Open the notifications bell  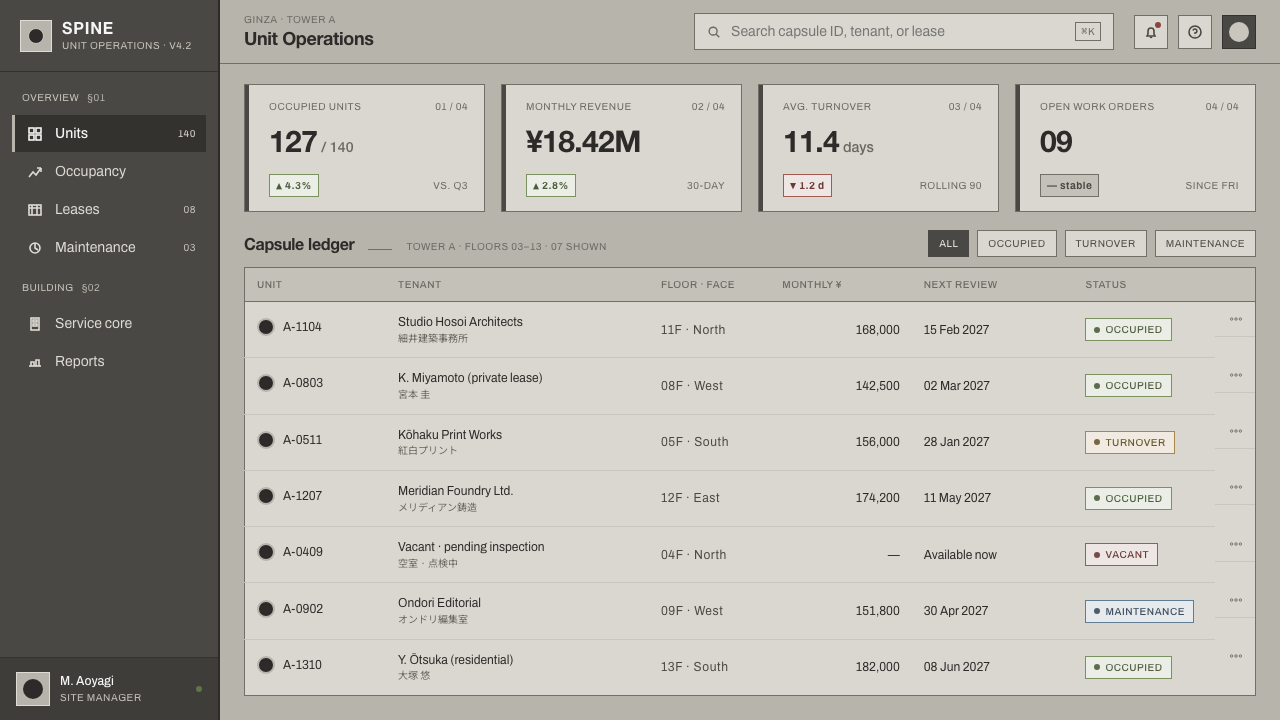[1151, 32]
